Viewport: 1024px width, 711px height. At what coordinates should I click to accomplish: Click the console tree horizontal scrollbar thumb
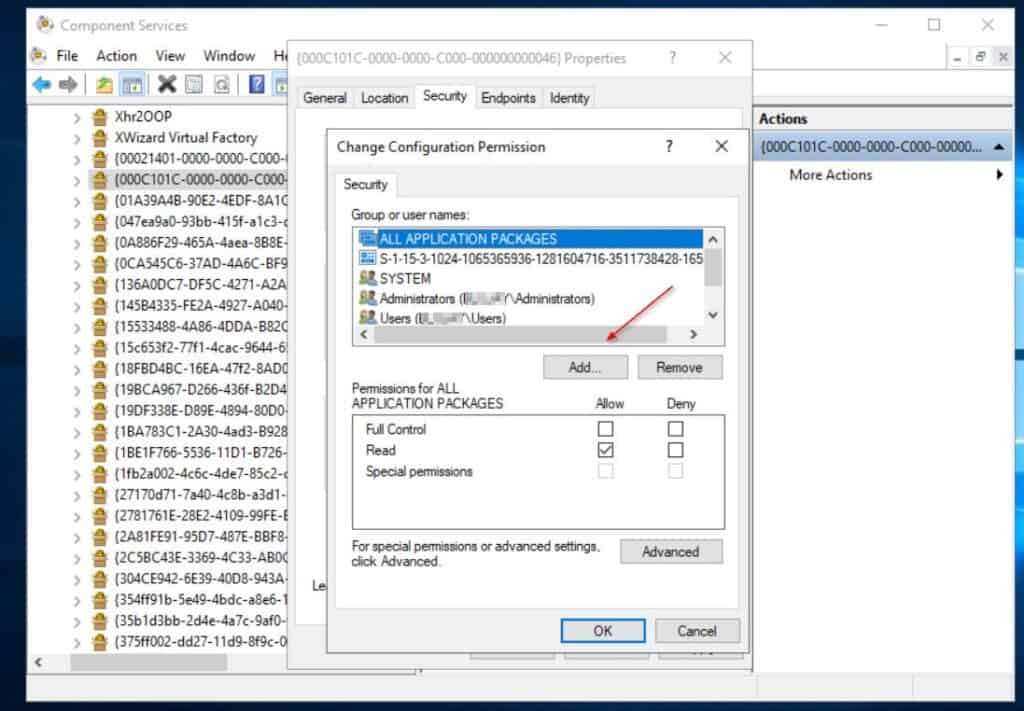[148, 663]
